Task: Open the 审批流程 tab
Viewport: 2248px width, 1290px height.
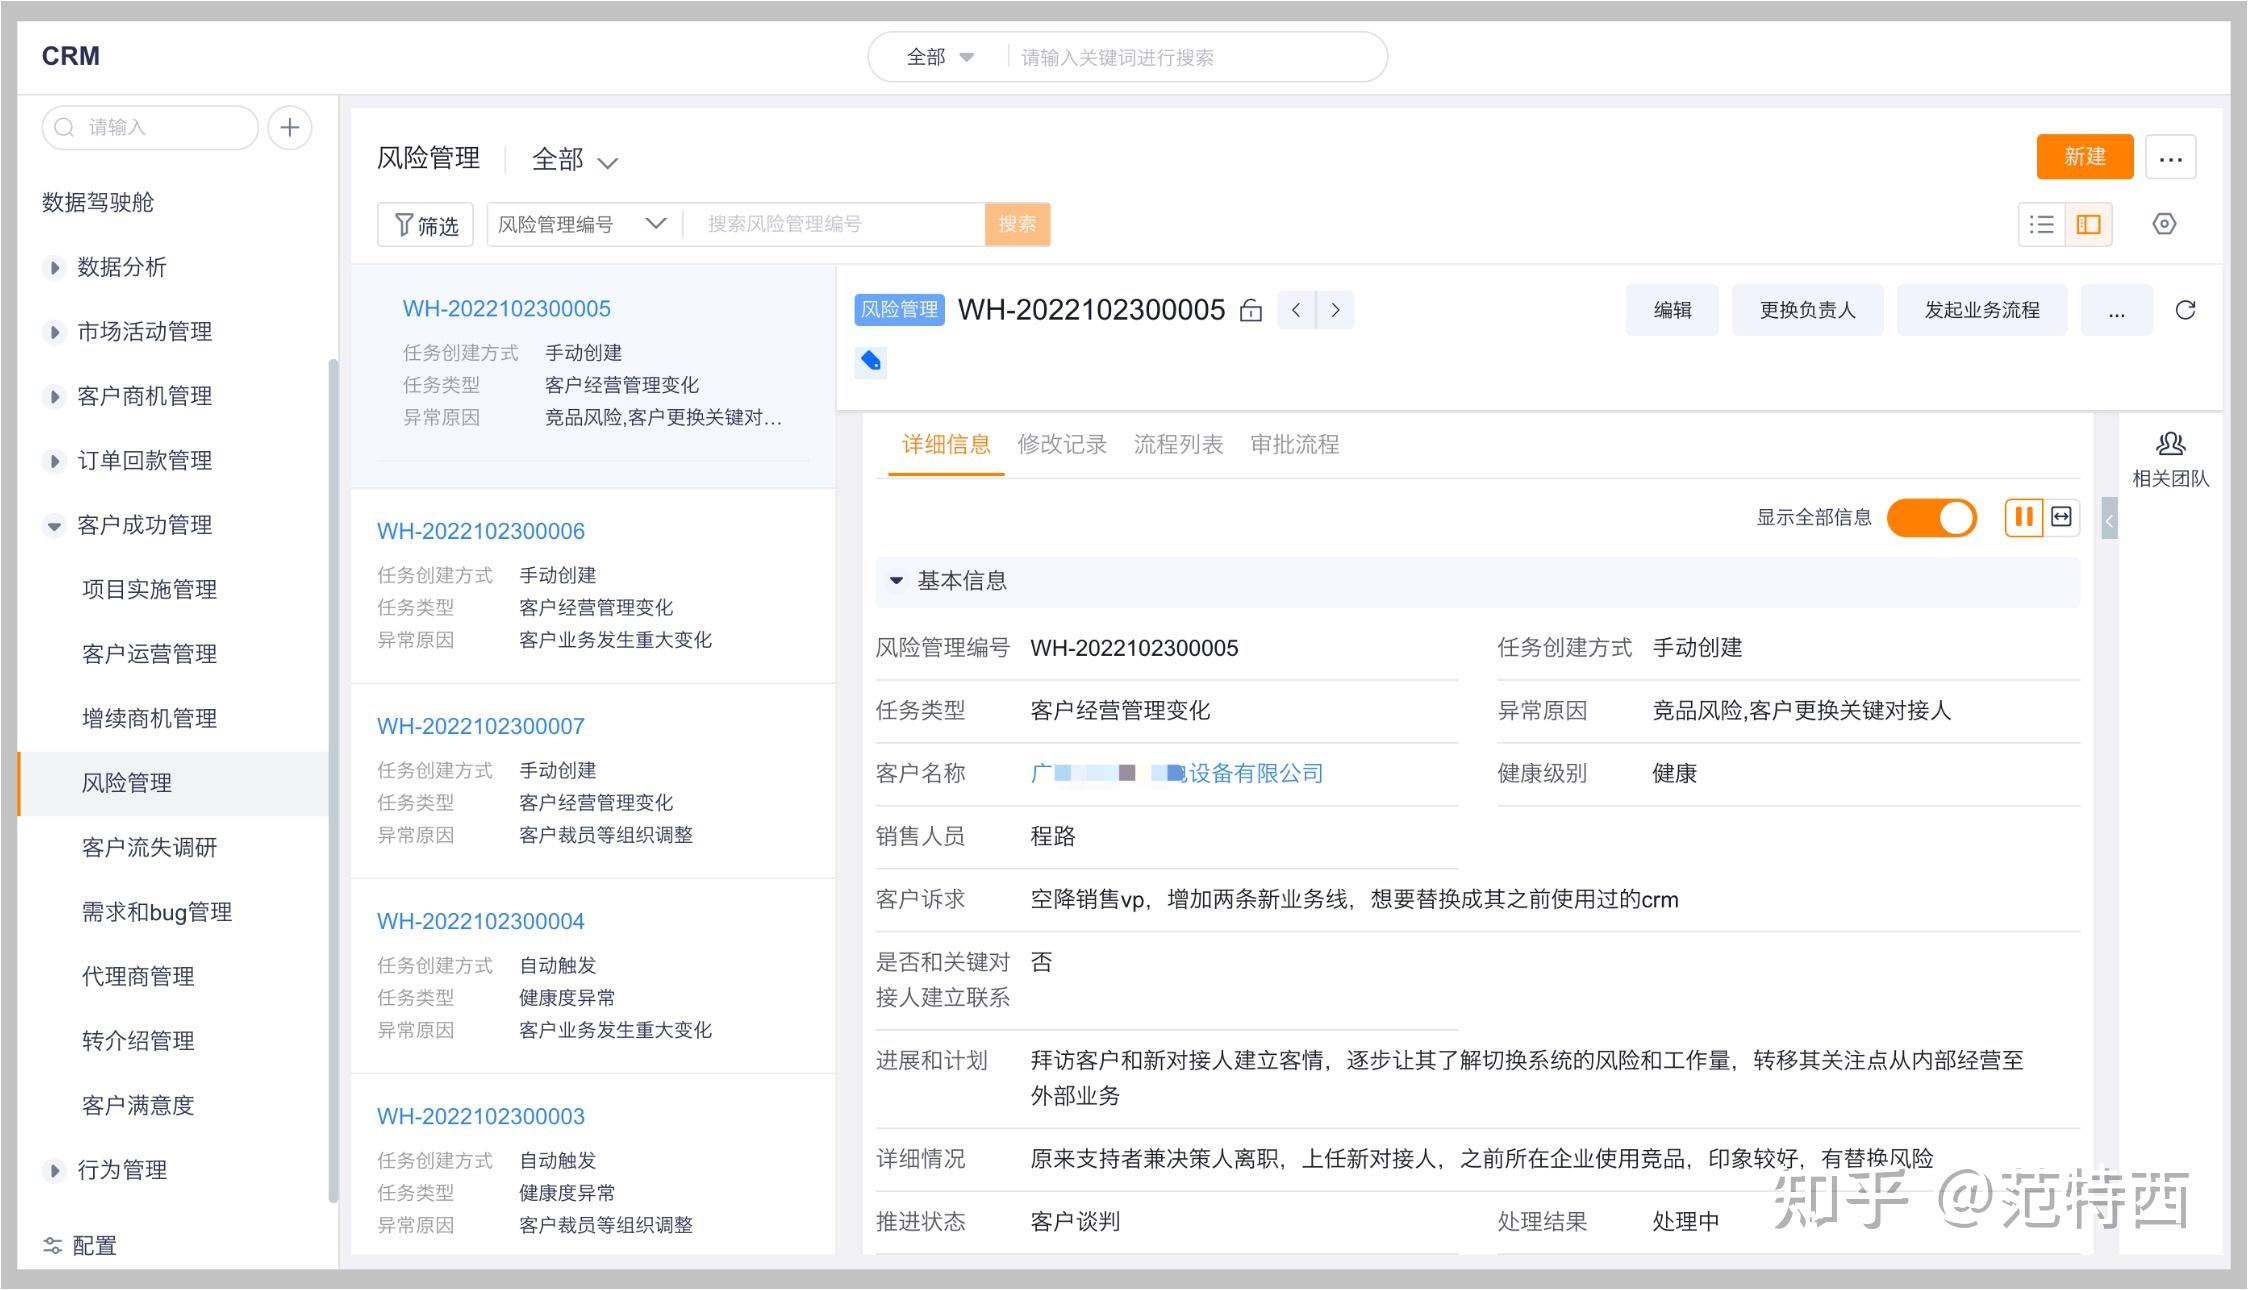Action: pos(1295,444)
